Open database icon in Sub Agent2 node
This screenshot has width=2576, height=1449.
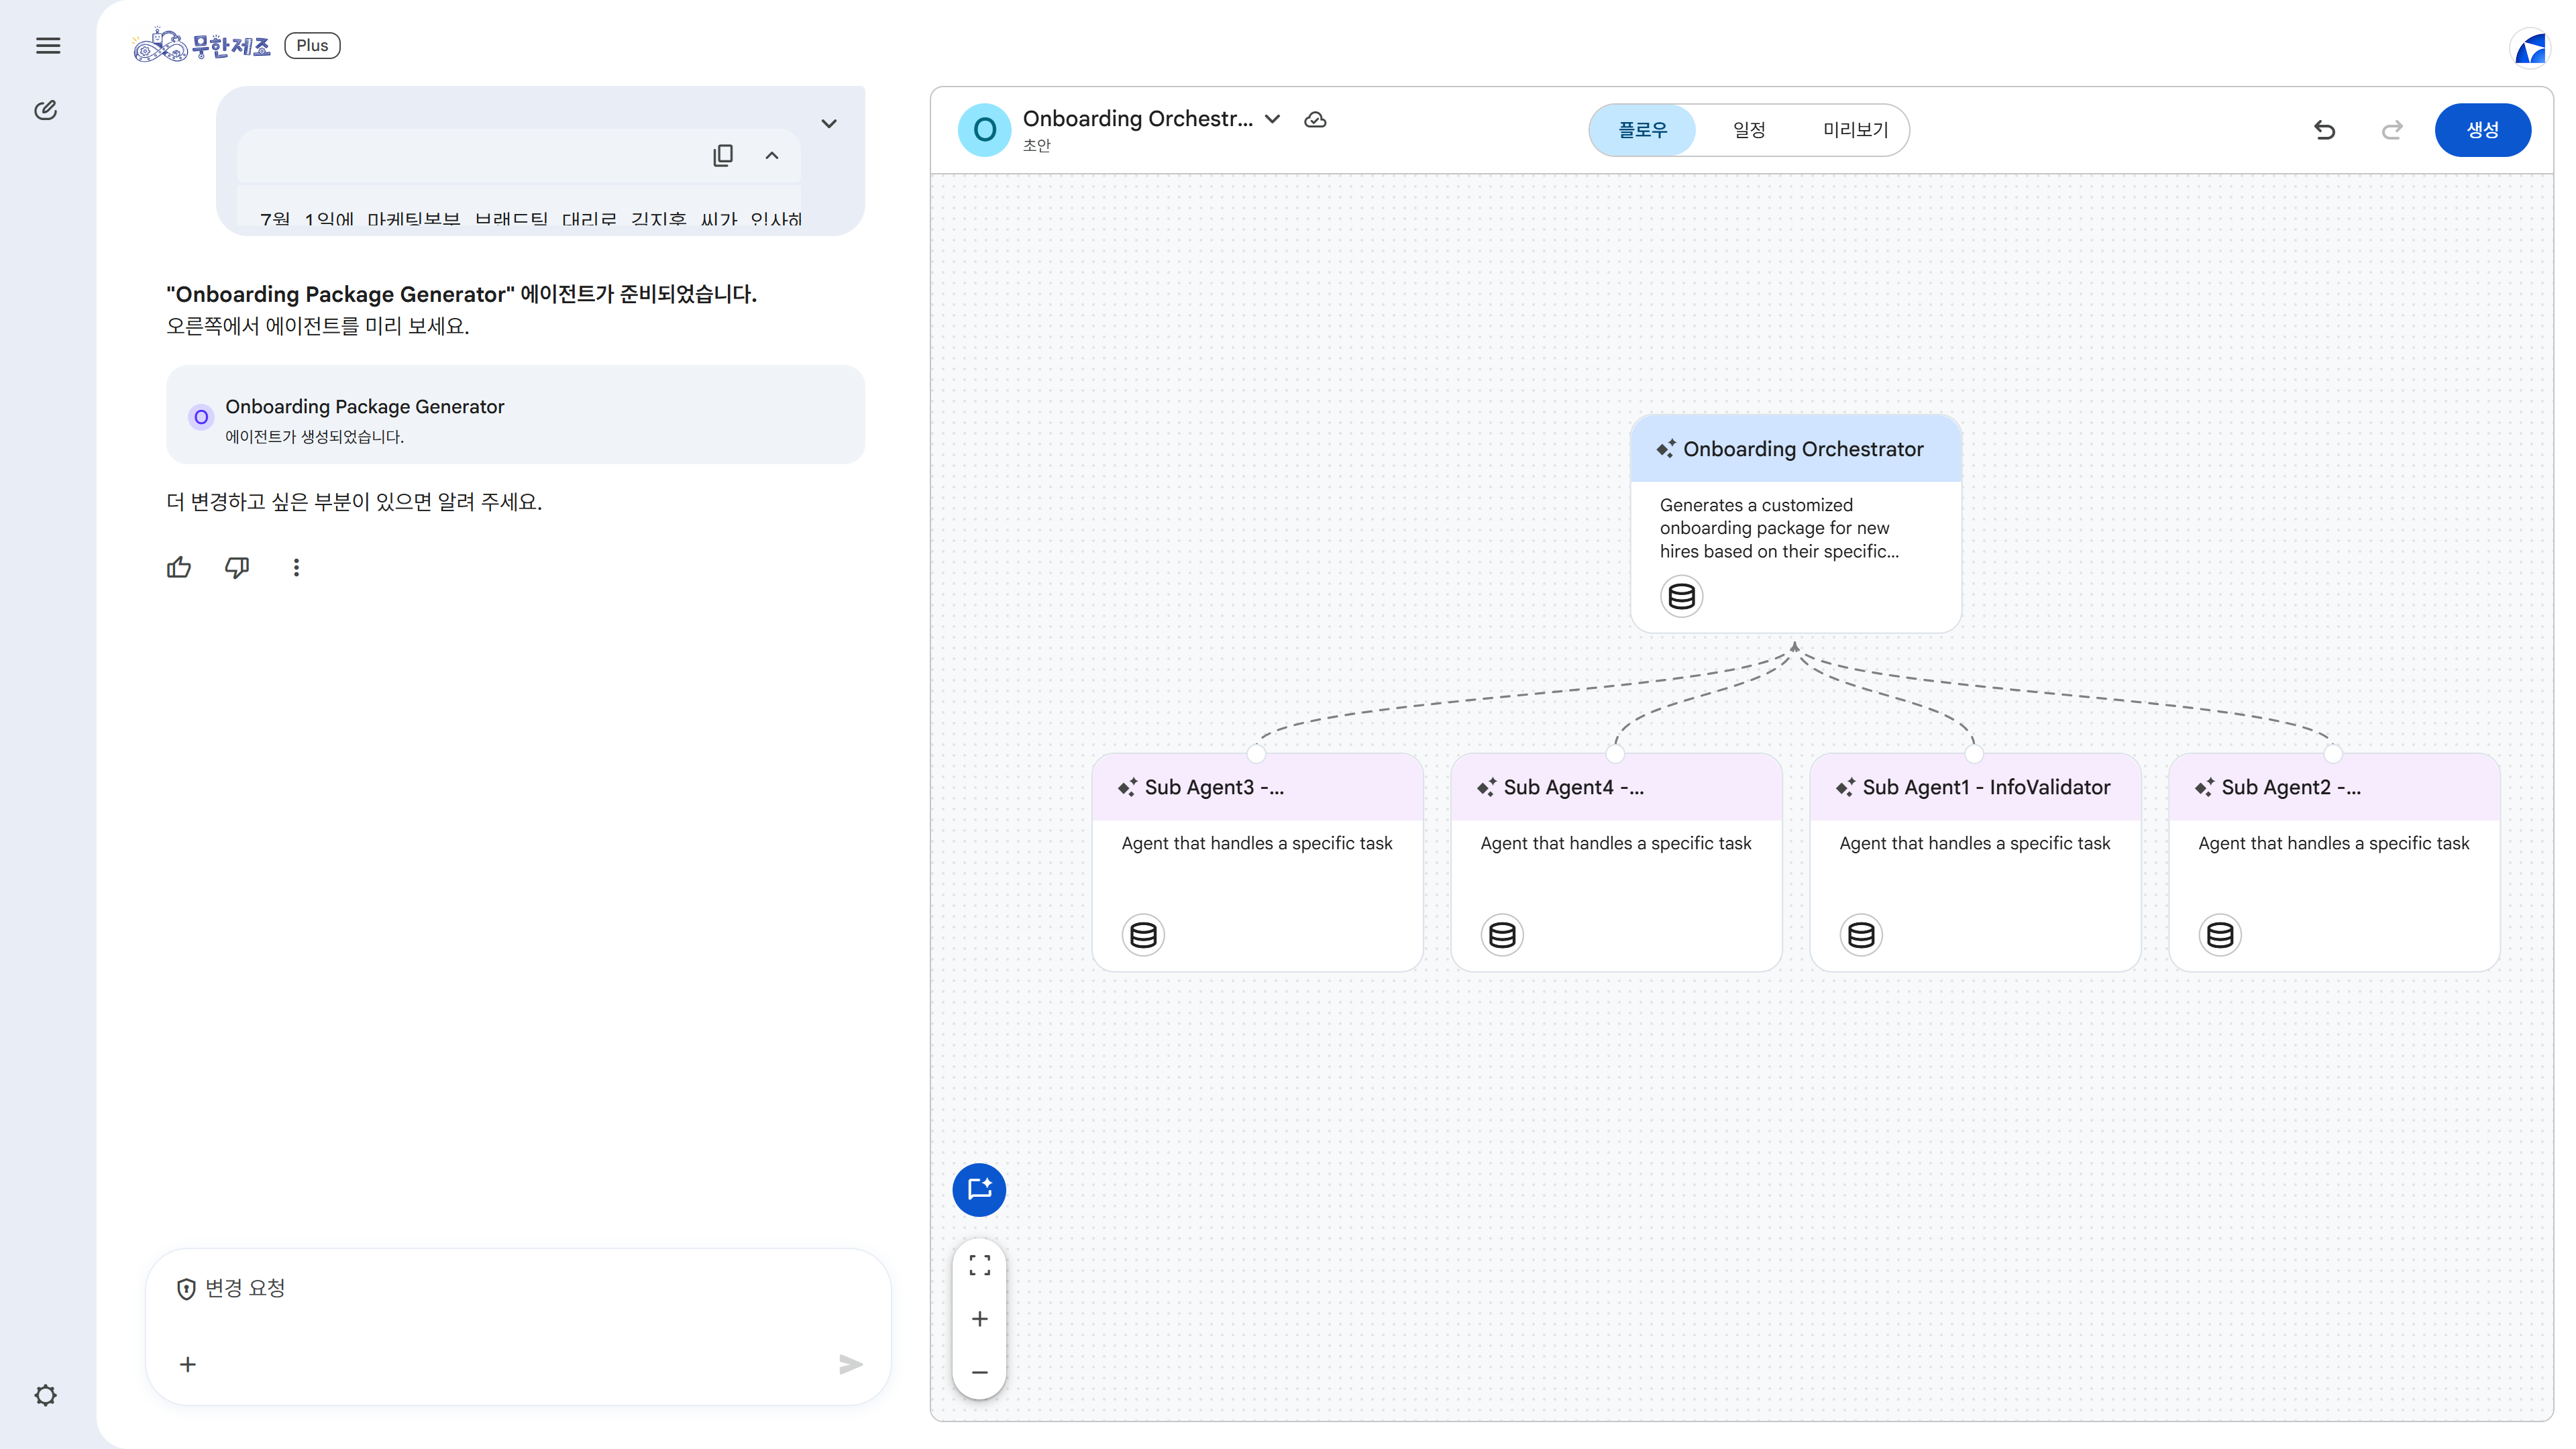pos(2220,935)
